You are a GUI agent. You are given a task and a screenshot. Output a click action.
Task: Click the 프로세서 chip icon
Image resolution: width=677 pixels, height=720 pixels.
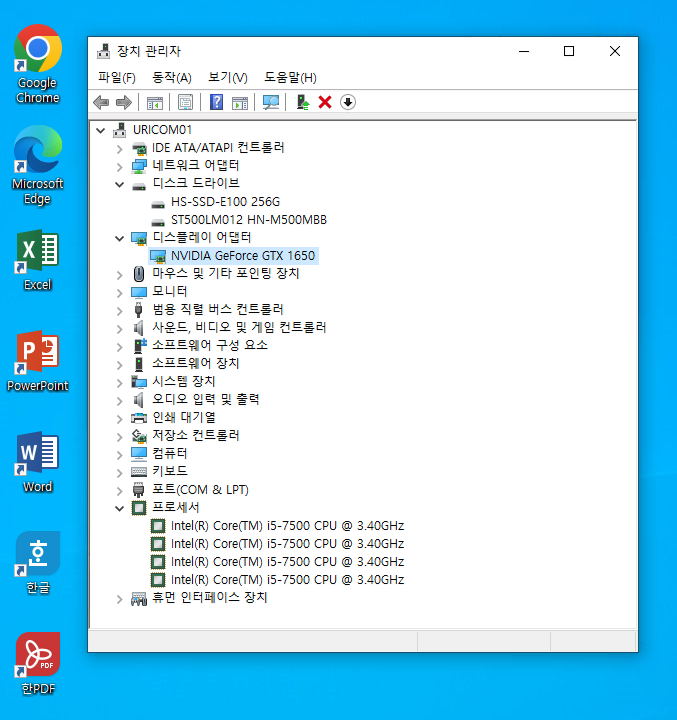139,508
